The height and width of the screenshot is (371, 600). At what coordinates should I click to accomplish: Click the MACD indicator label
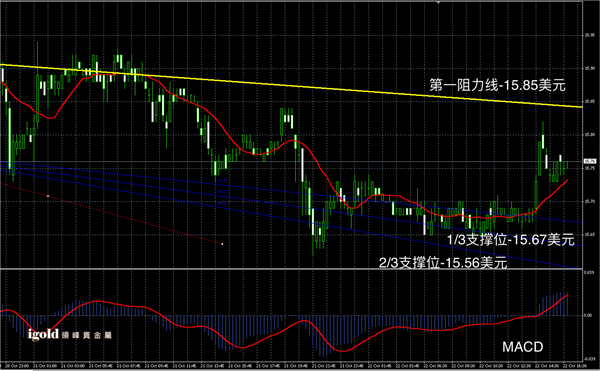pos(522,347)
